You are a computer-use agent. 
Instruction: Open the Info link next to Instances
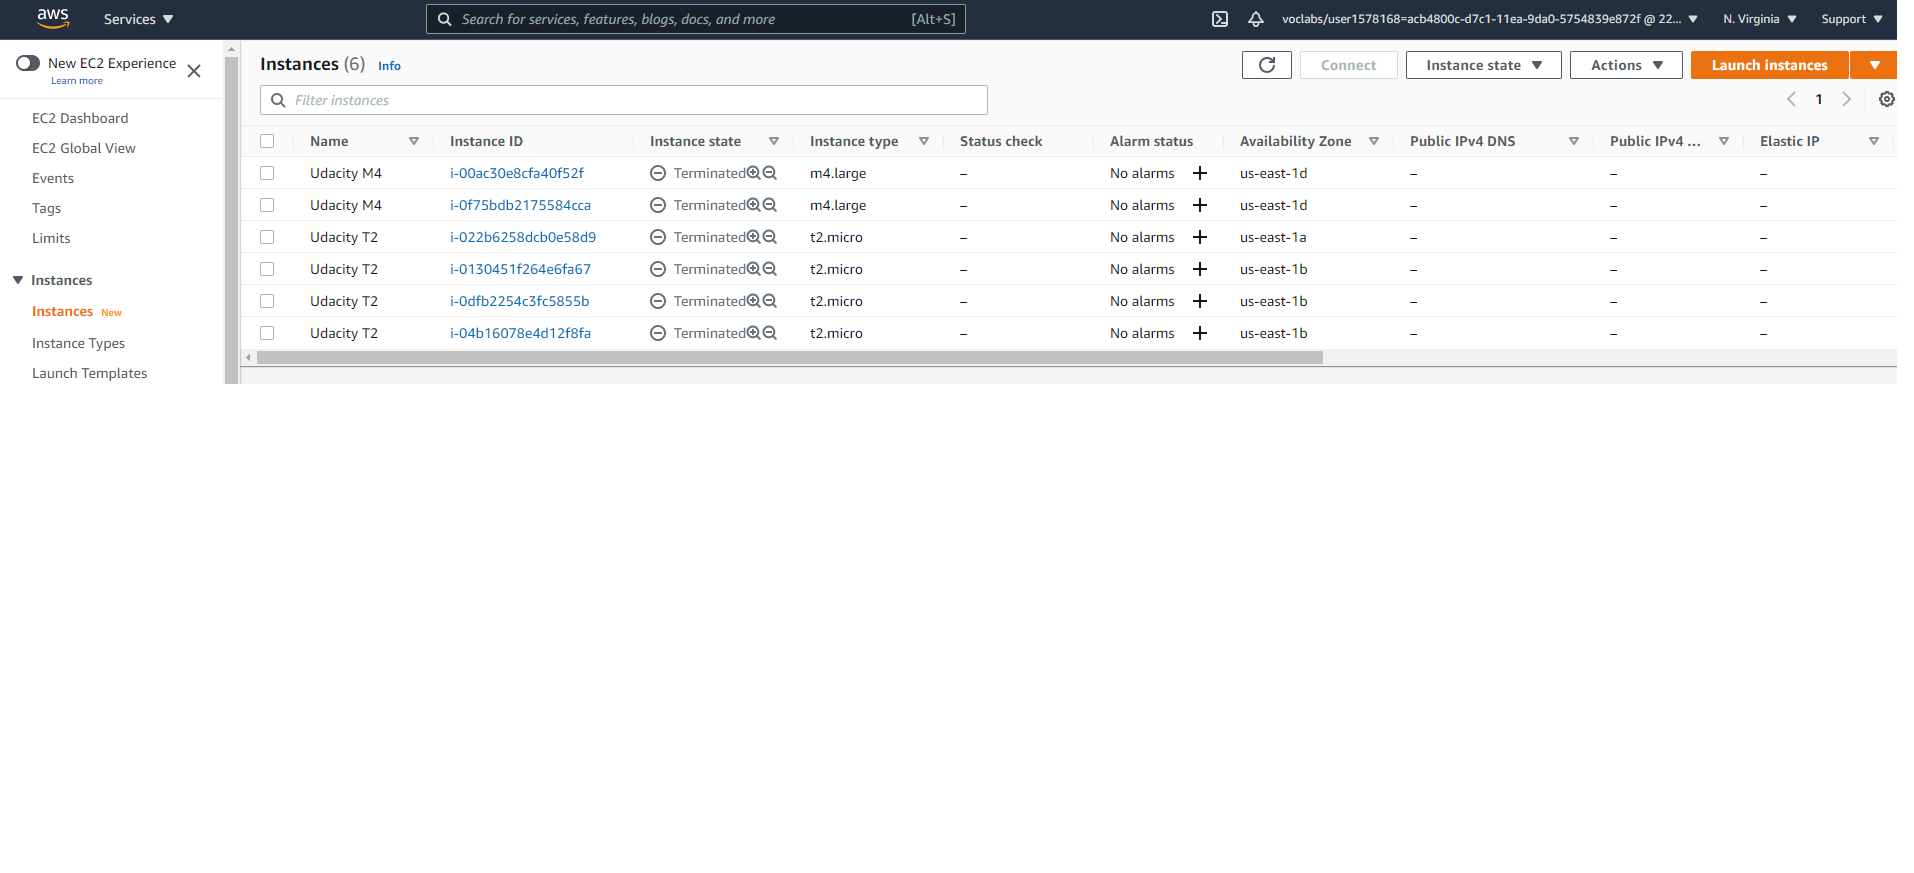(x=389, y=66)
